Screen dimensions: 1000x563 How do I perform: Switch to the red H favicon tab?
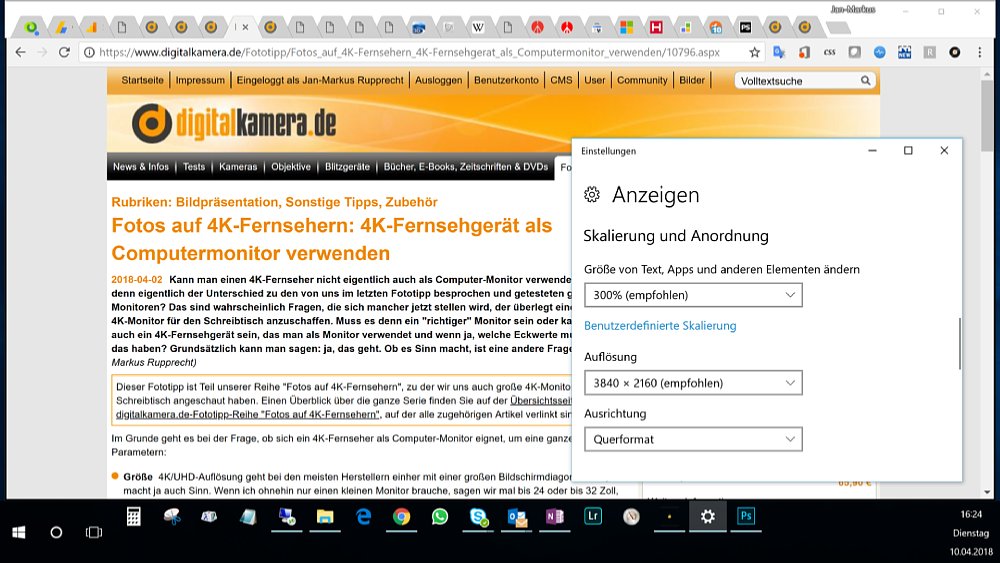click(x=656, y=27)
